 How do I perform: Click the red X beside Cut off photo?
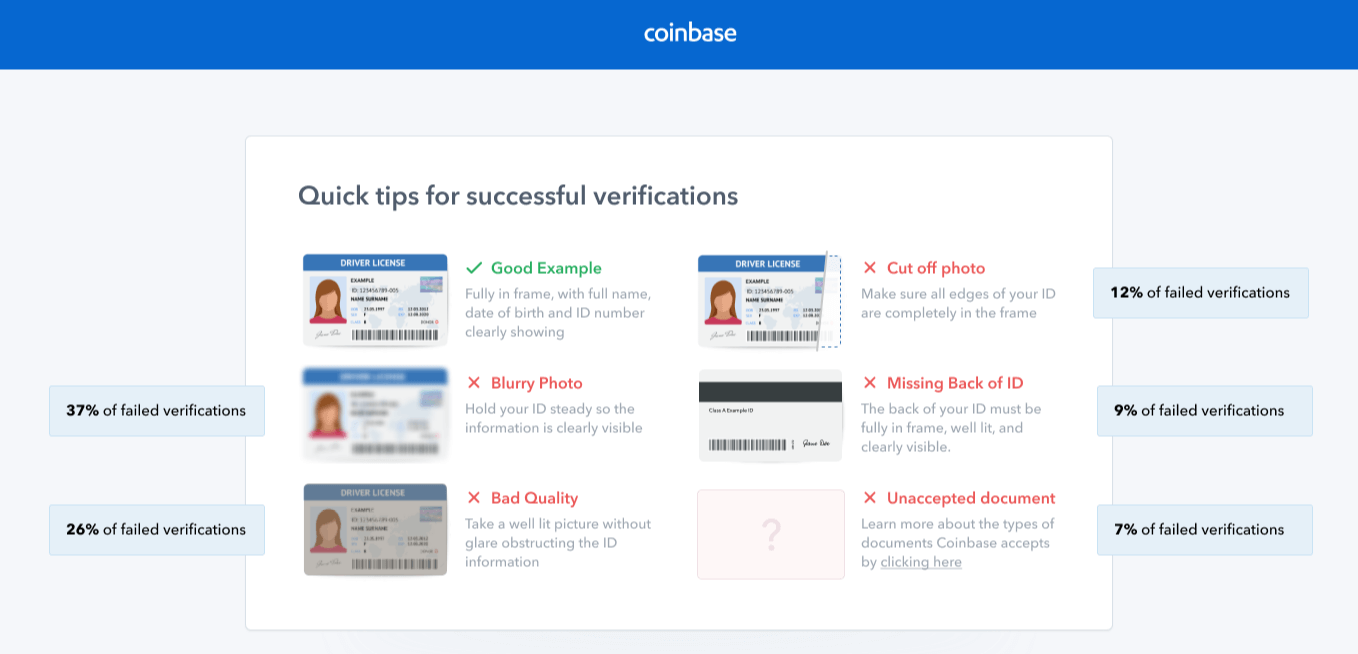[870, 268]
